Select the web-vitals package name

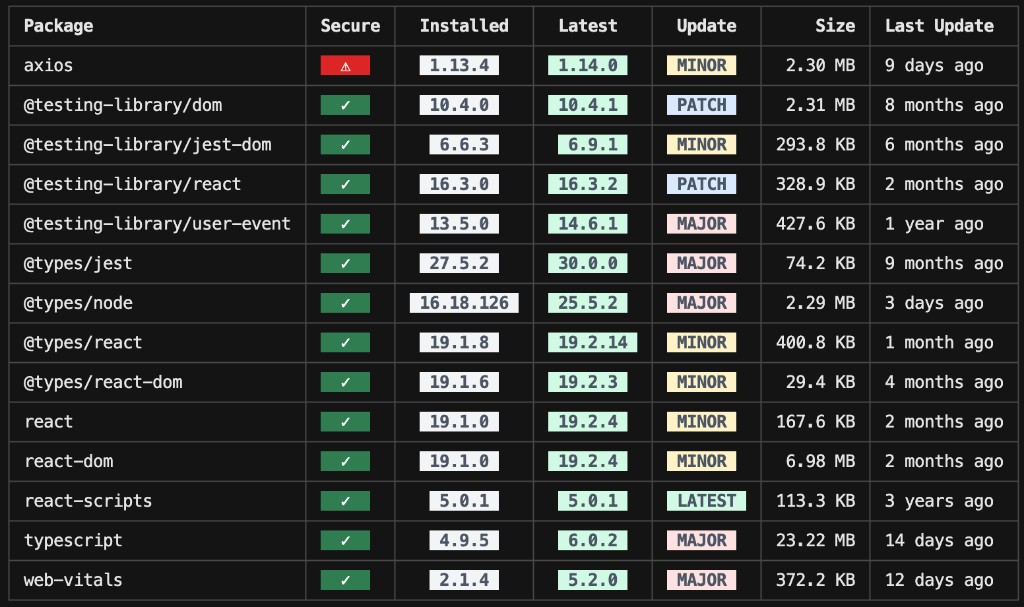pyautogui.click(x=73, y=580)
